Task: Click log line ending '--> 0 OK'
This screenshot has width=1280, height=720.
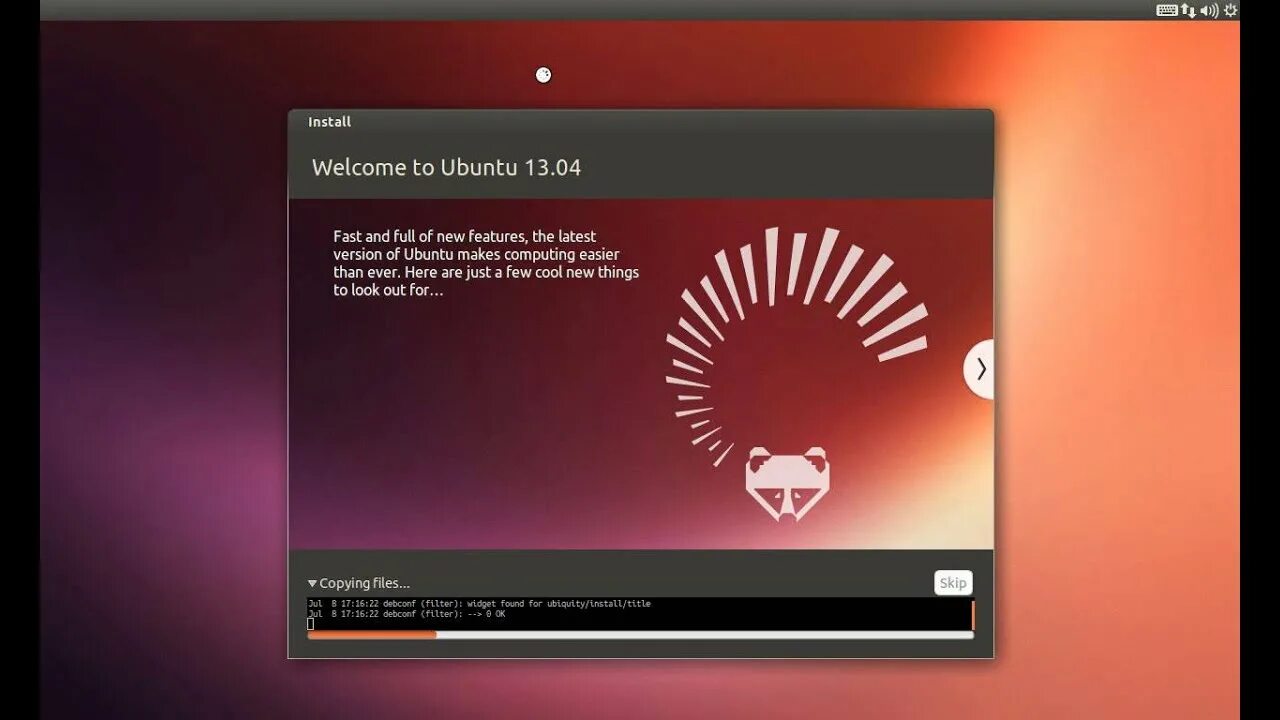Action: 407,614
